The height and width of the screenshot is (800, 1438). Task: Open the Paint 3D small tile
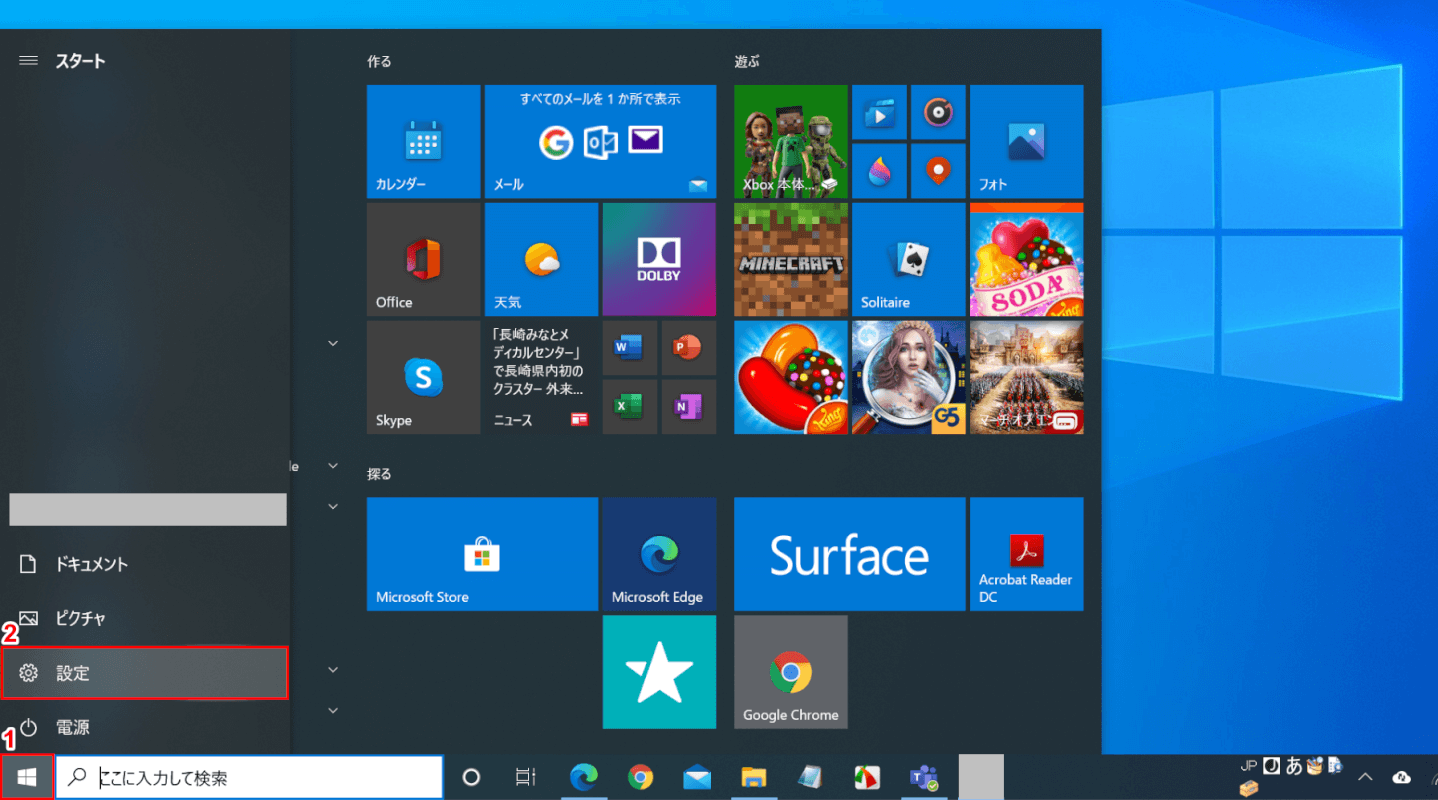879,171
